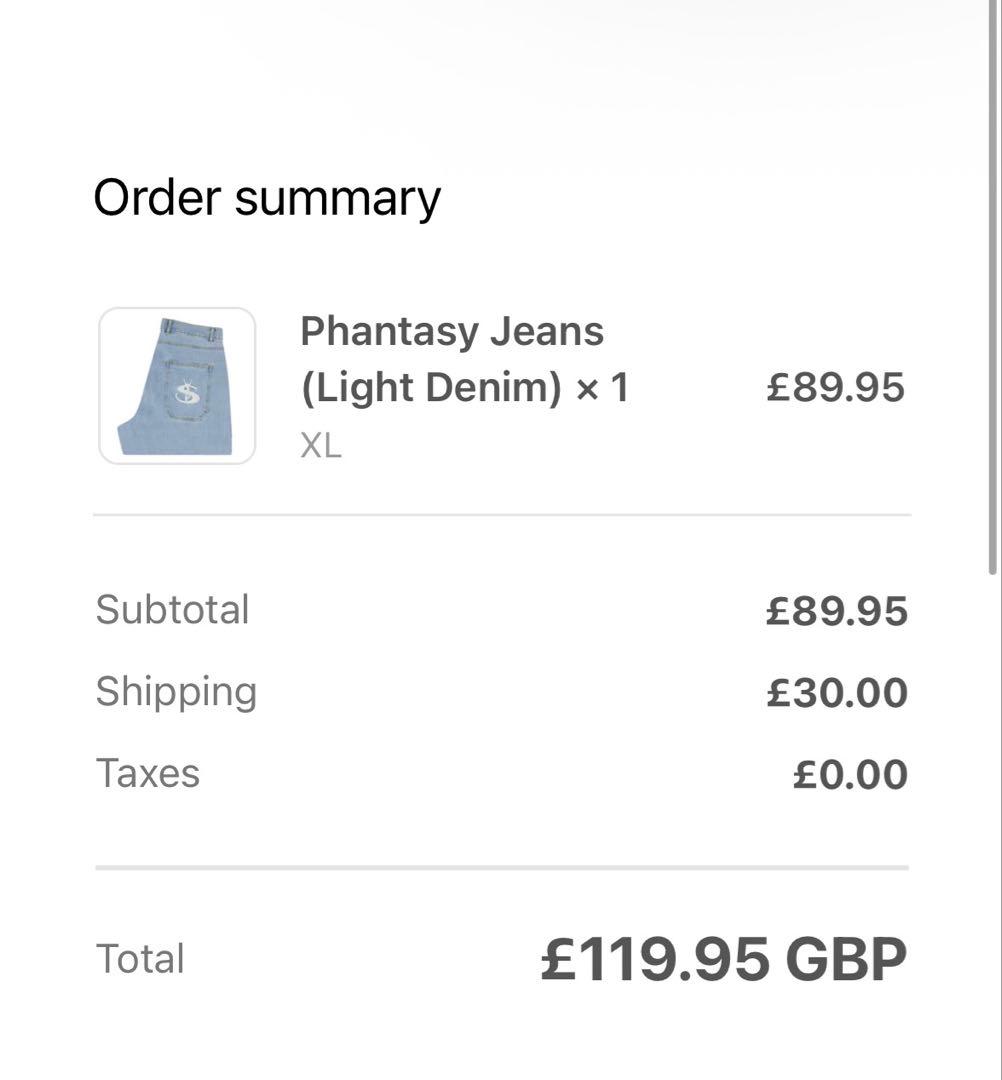Click the Subtotal amount £89.95
This screenshot has height=1080, width=1002.
836,612
